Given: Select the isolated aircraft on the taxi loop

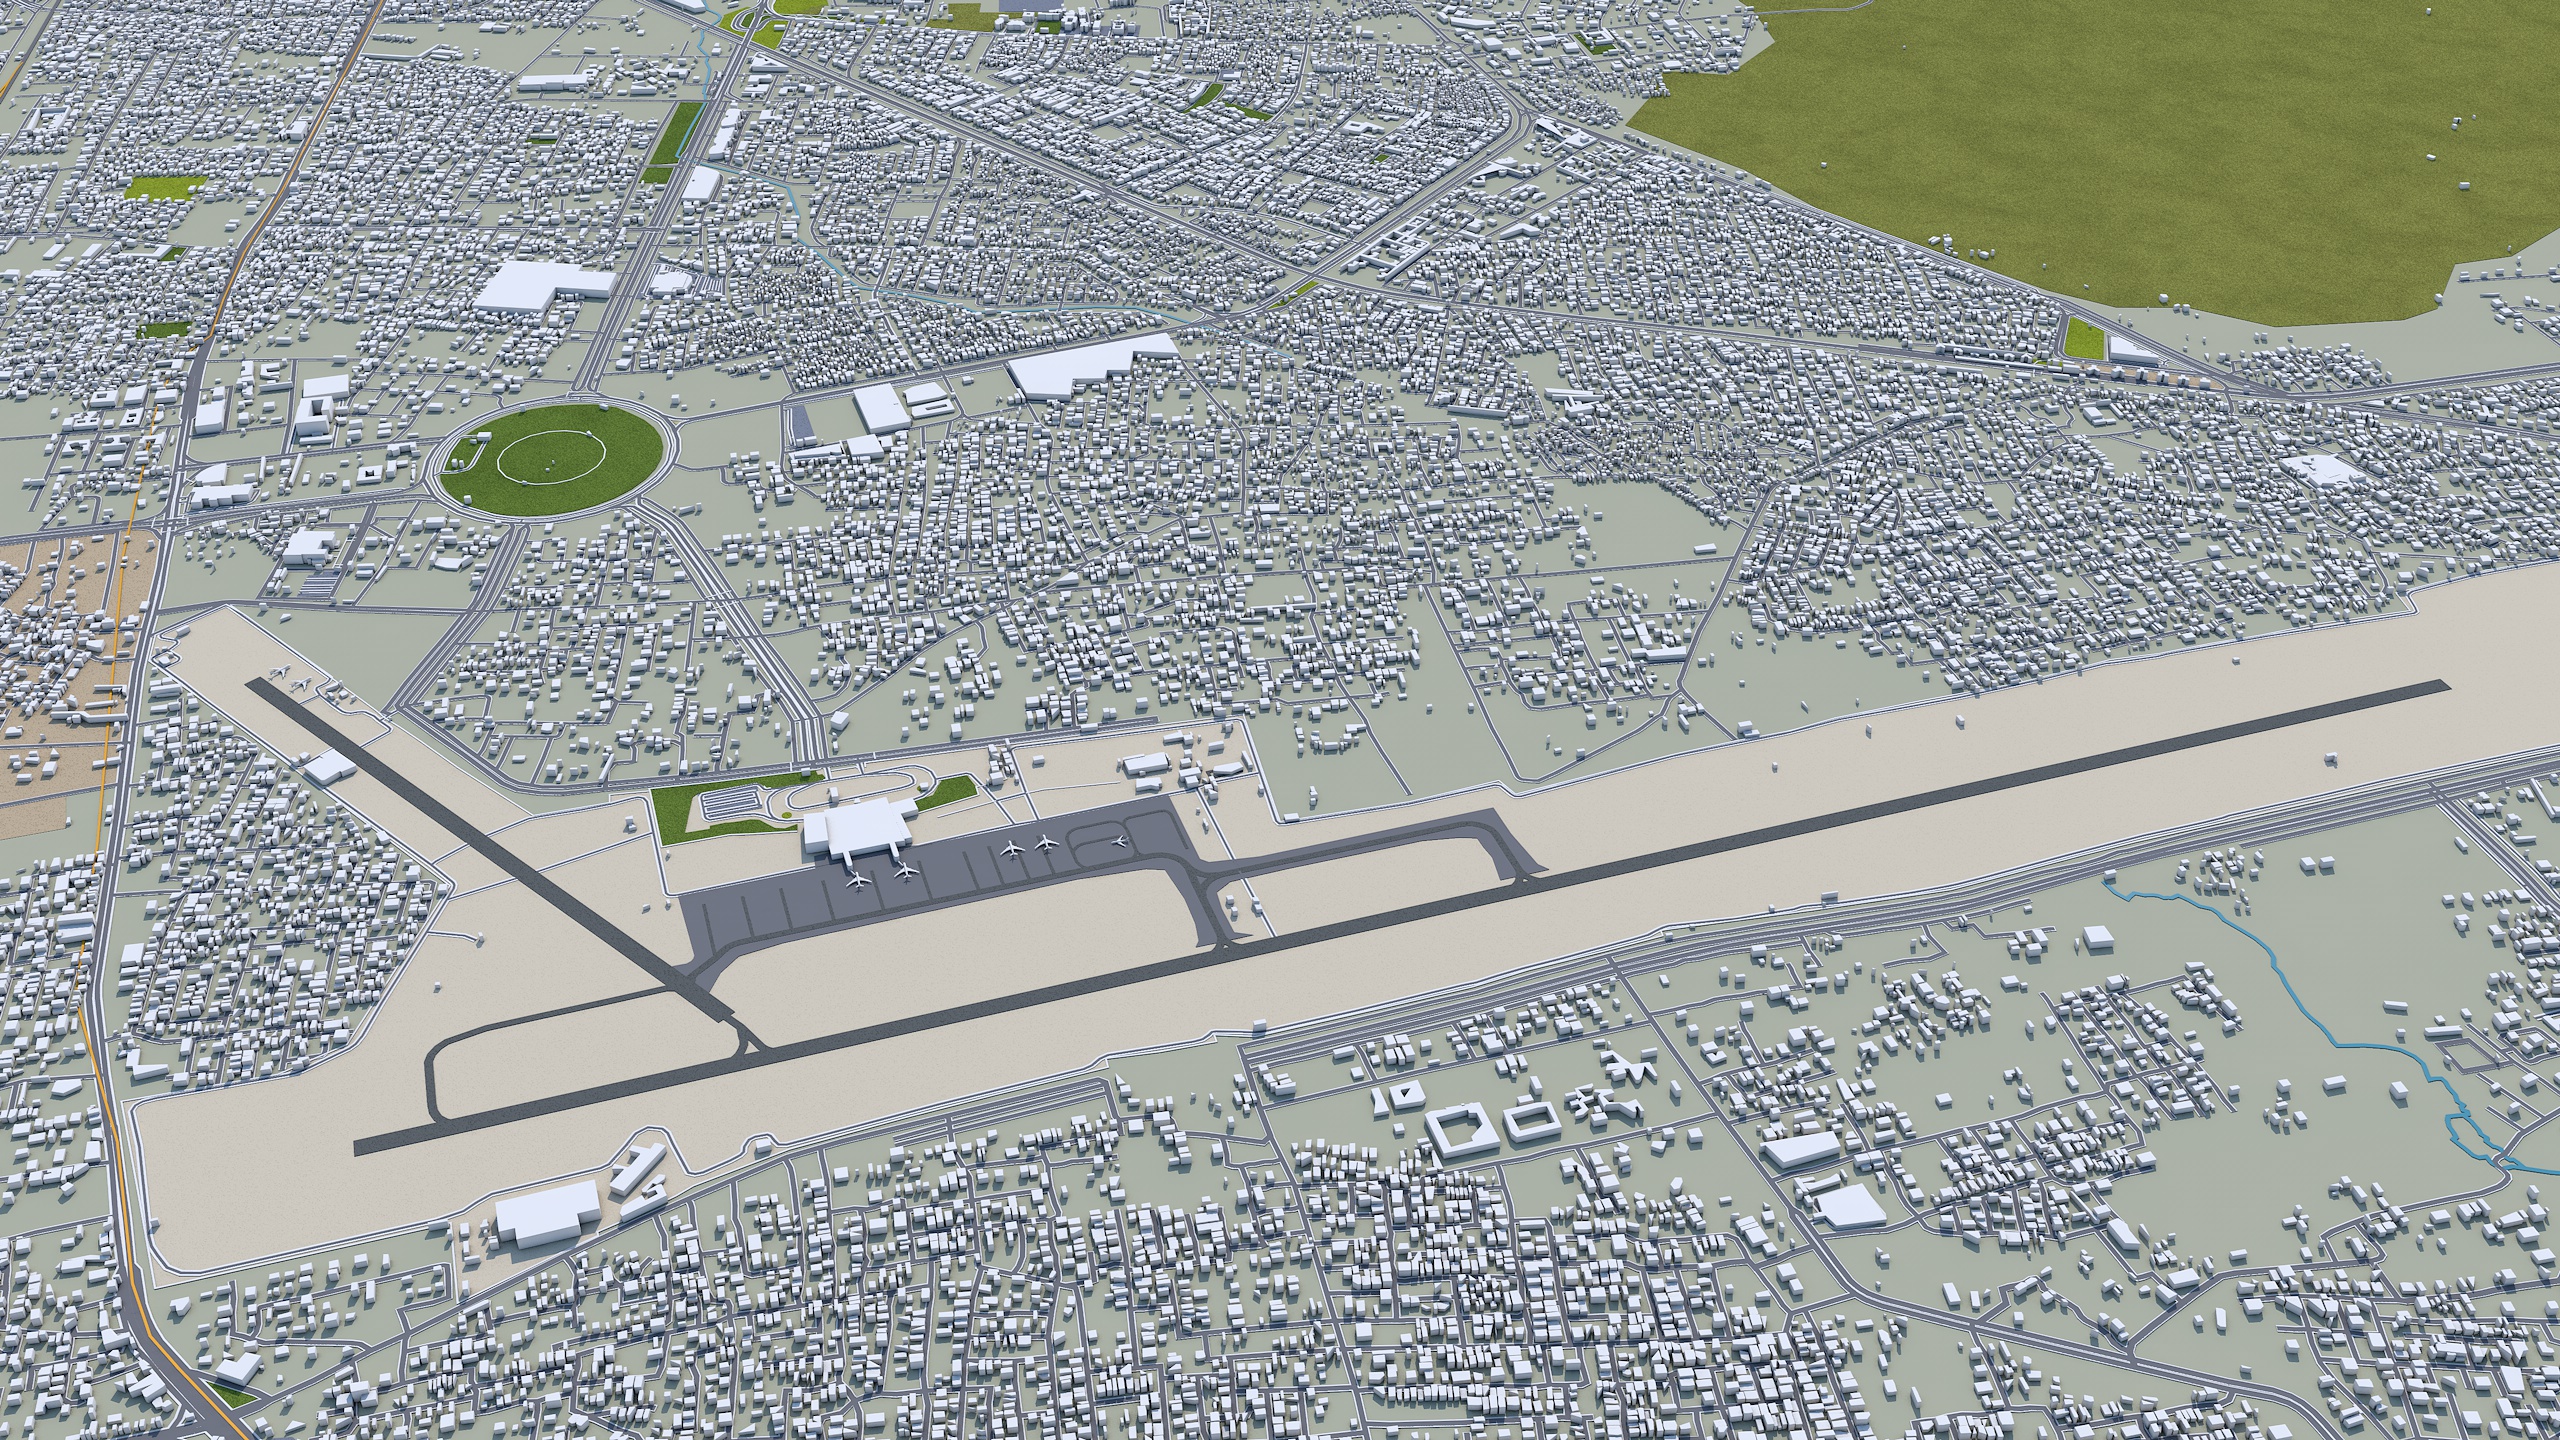Looking at the screenshot, I should pyautogui.click(x=1119, y=839).
